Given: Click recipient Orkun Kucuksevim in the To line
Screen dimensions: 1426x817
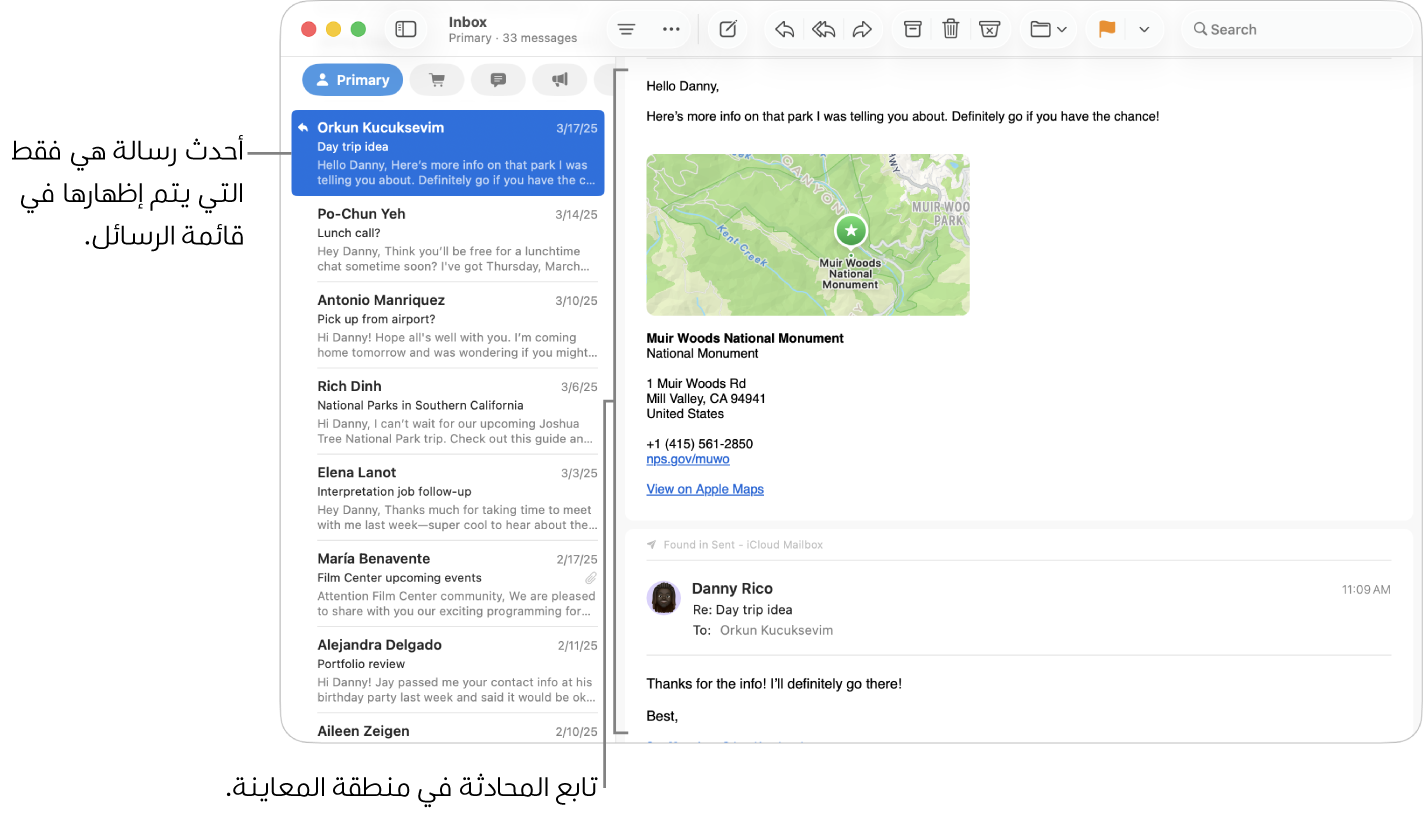Looking at the screenshot, I should pos(776,630).
